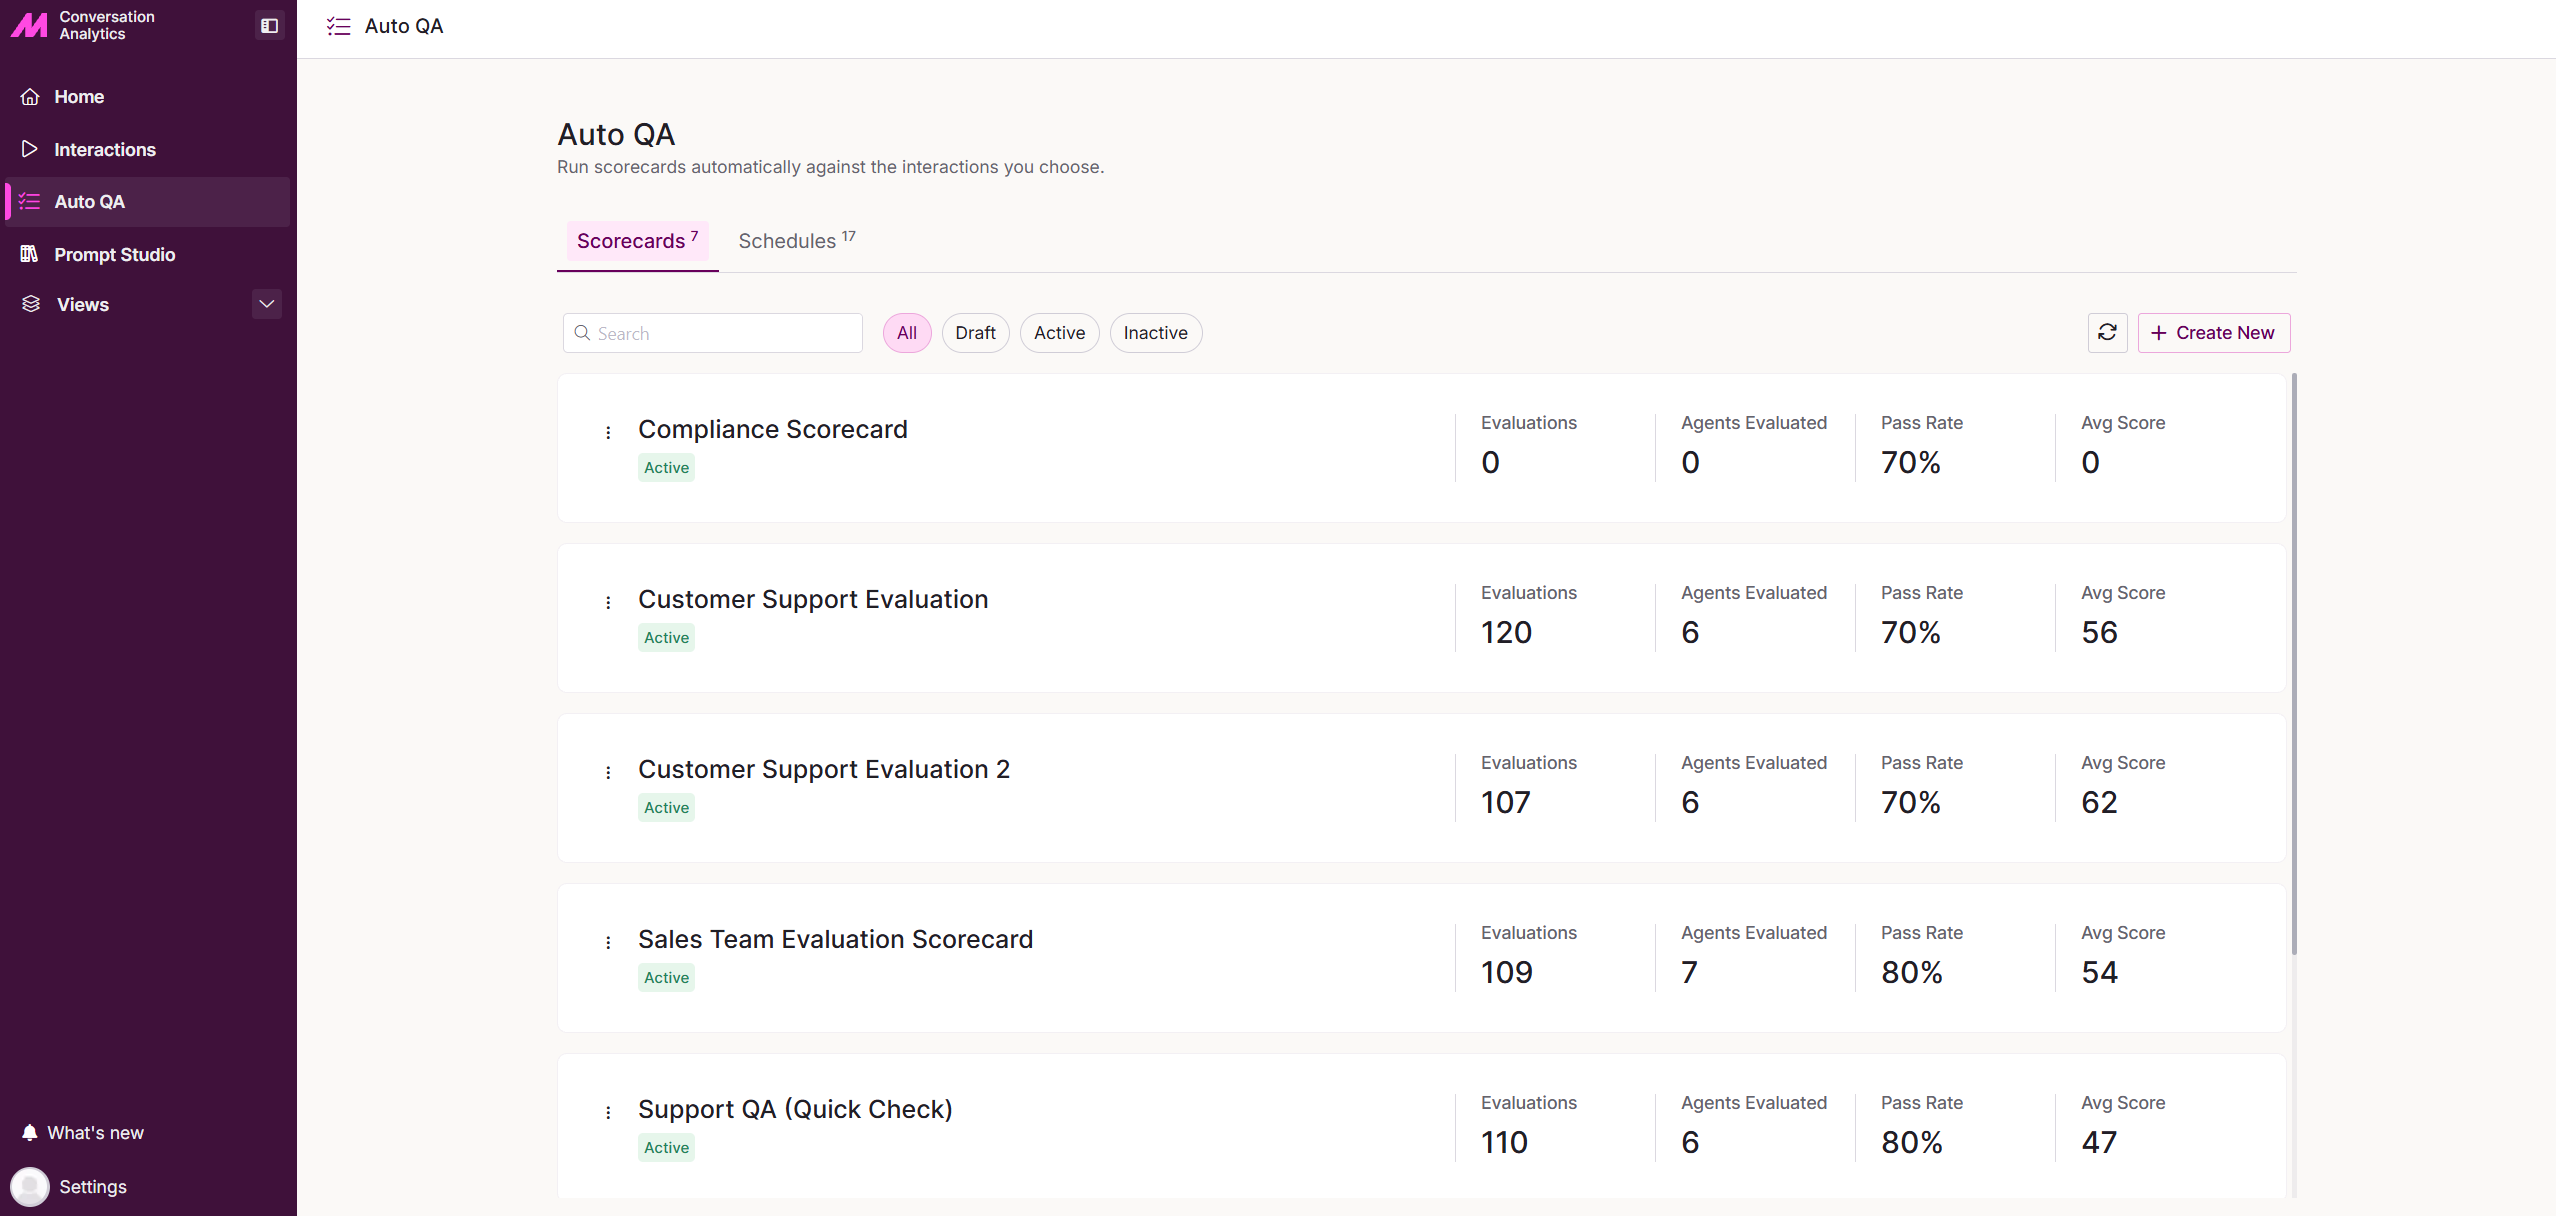Open Support QA (Quick Check) options
Viewport: 2556px width, 1216px height.
(608, 1113)
